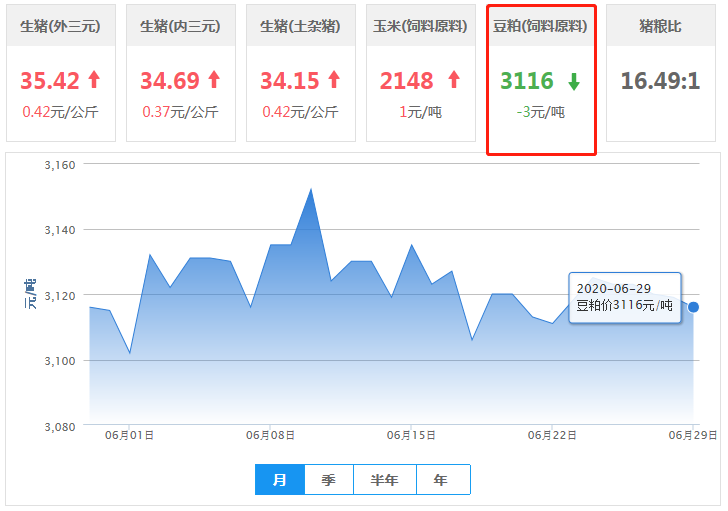Screen dimensions: 728x511
Task: Click the red up arrow beside 34.15
Action: point(333,80)
